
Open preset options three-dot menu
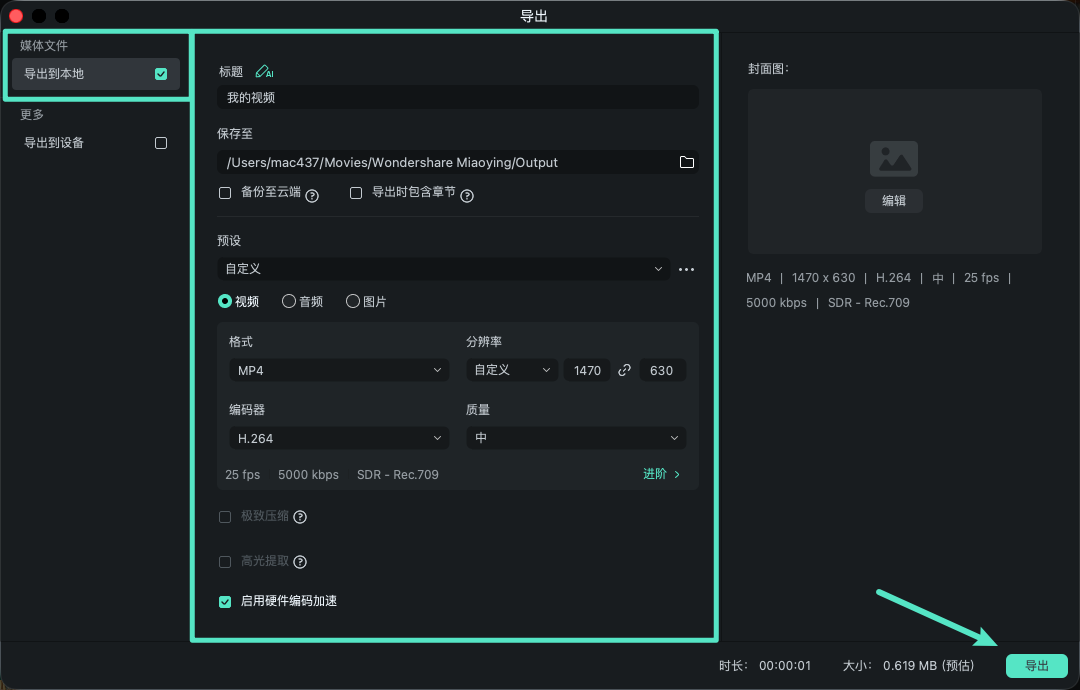pos(686,269)
